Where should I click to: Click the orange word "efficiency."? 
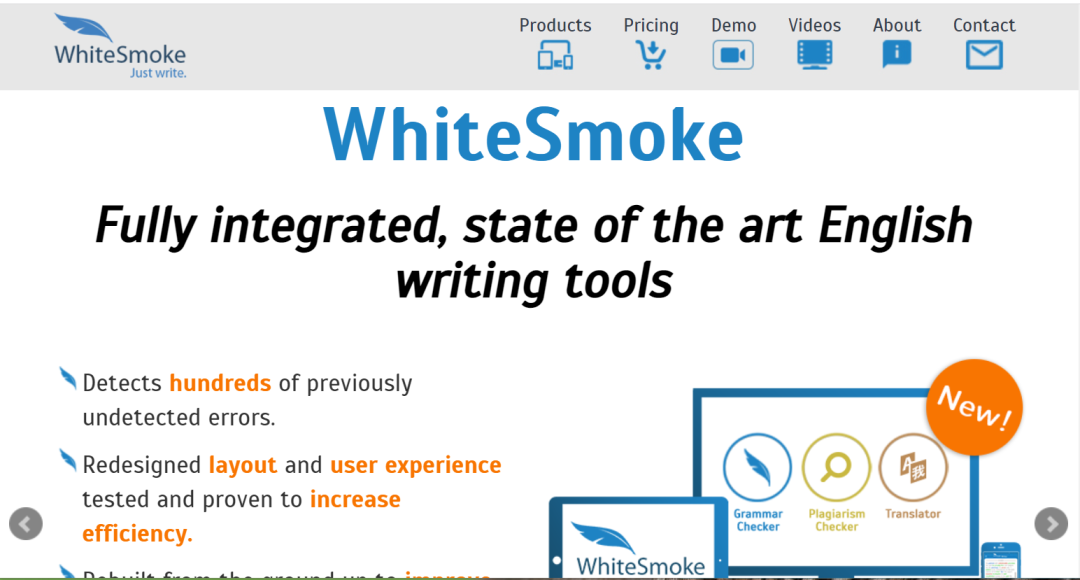pos(137,534)
